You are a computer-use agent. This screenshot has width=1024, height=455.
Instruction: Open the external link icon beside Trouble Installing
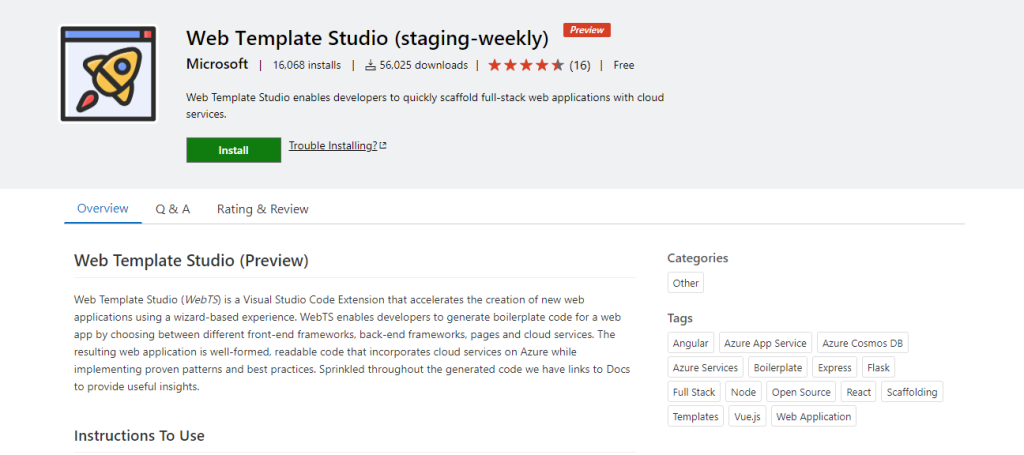click(x=383, y=146)
